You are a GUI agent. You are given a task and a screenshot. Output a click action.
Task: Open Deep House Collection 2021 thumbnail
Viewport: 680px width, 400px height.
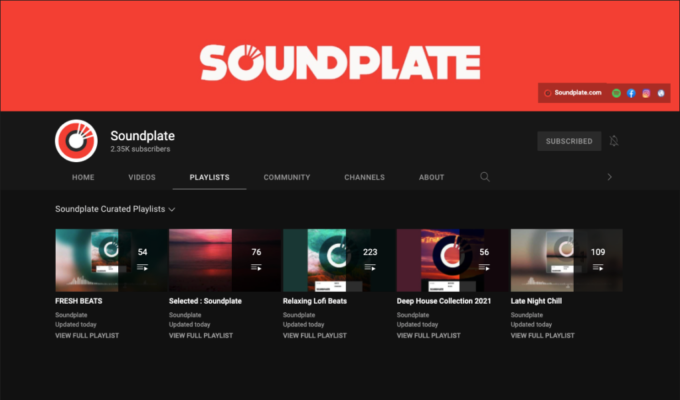(x=453, y=260)
